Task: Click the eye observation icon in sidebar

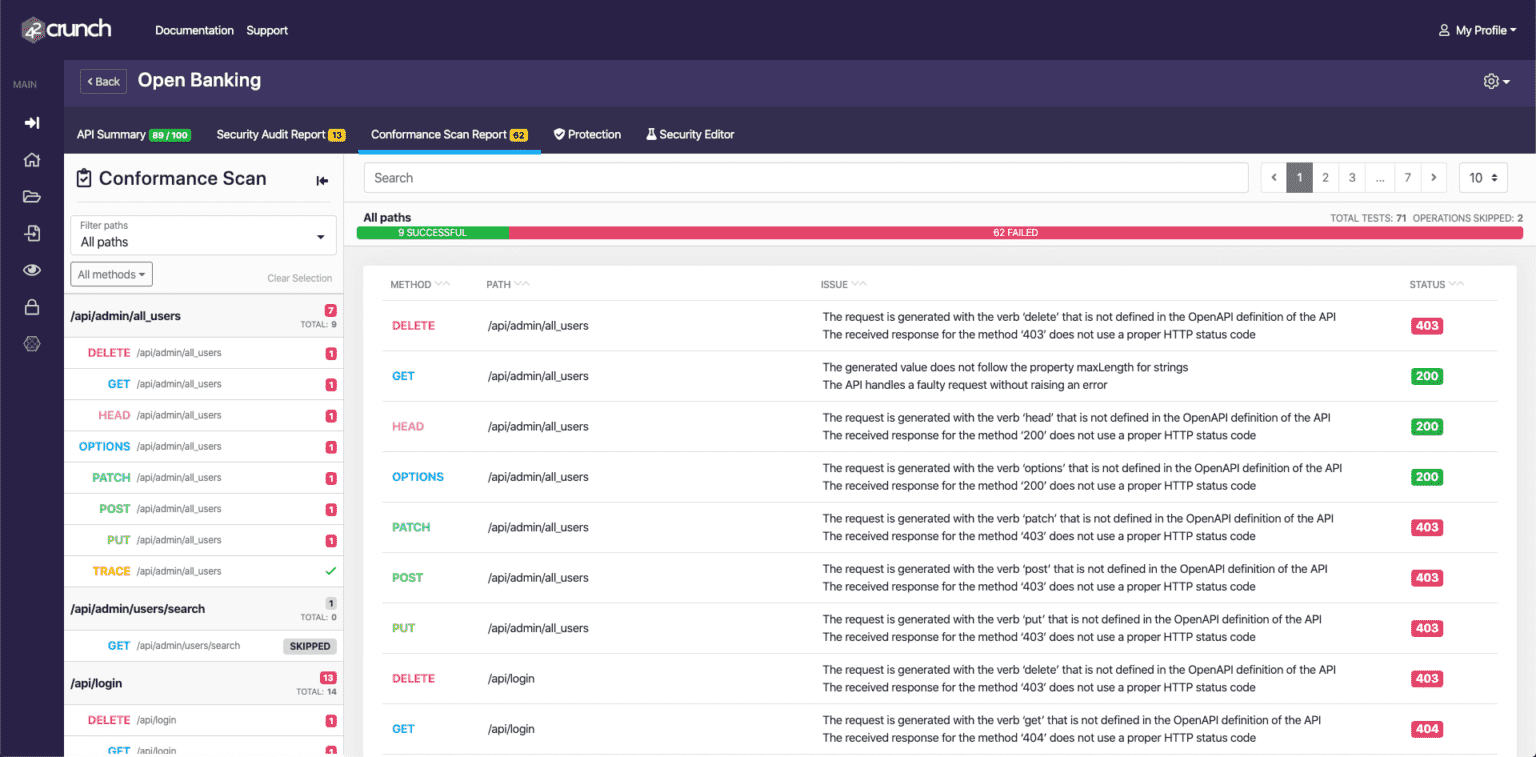Action: (31, 270)
